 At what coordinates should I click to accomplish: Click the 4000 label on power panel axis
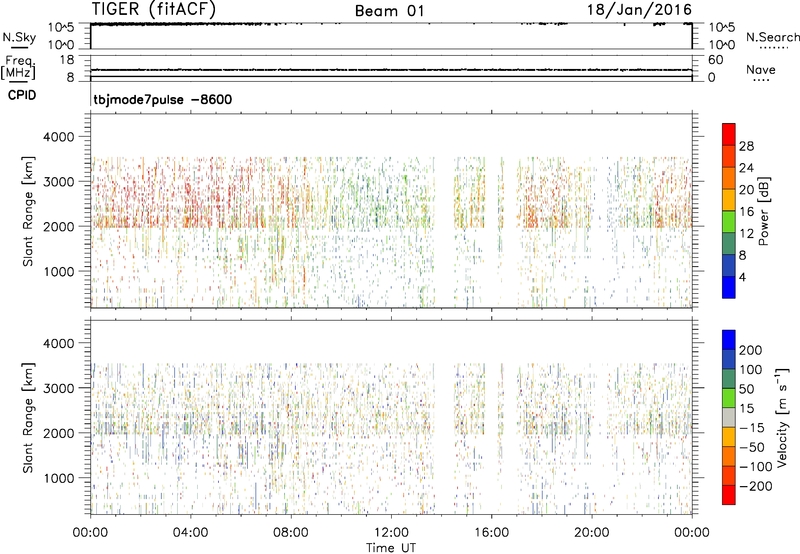[58, 137]
